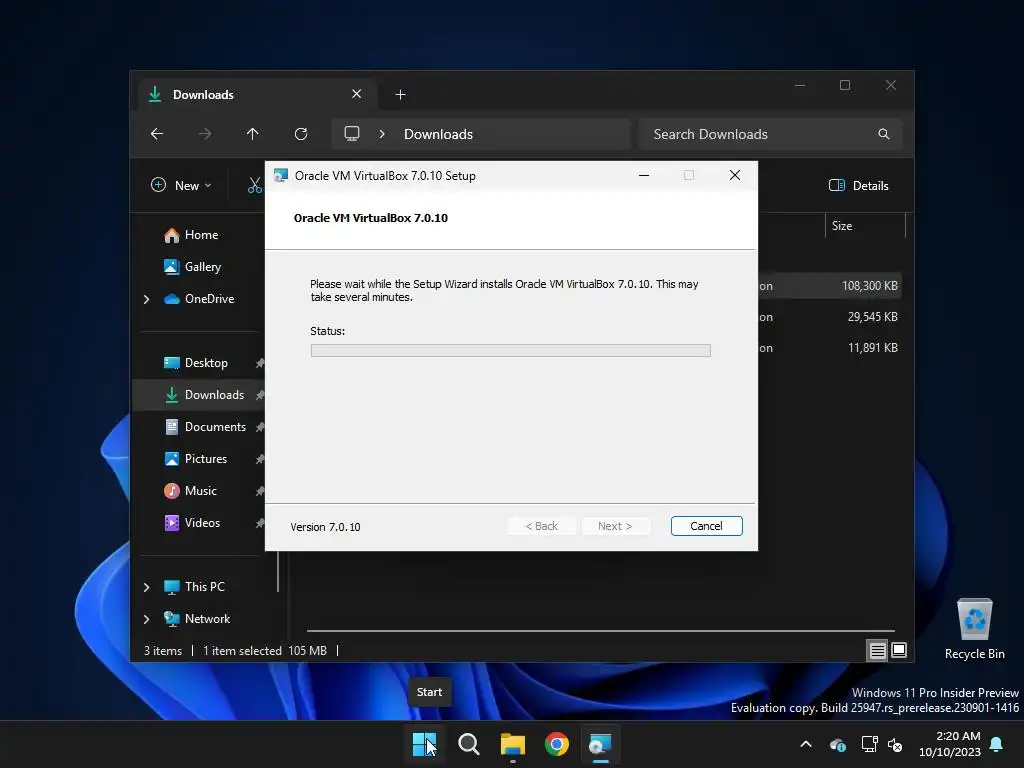The image size is (1024, 768).
Task: Click the search magnifier icon in Explorer
Action: (884, 134)
